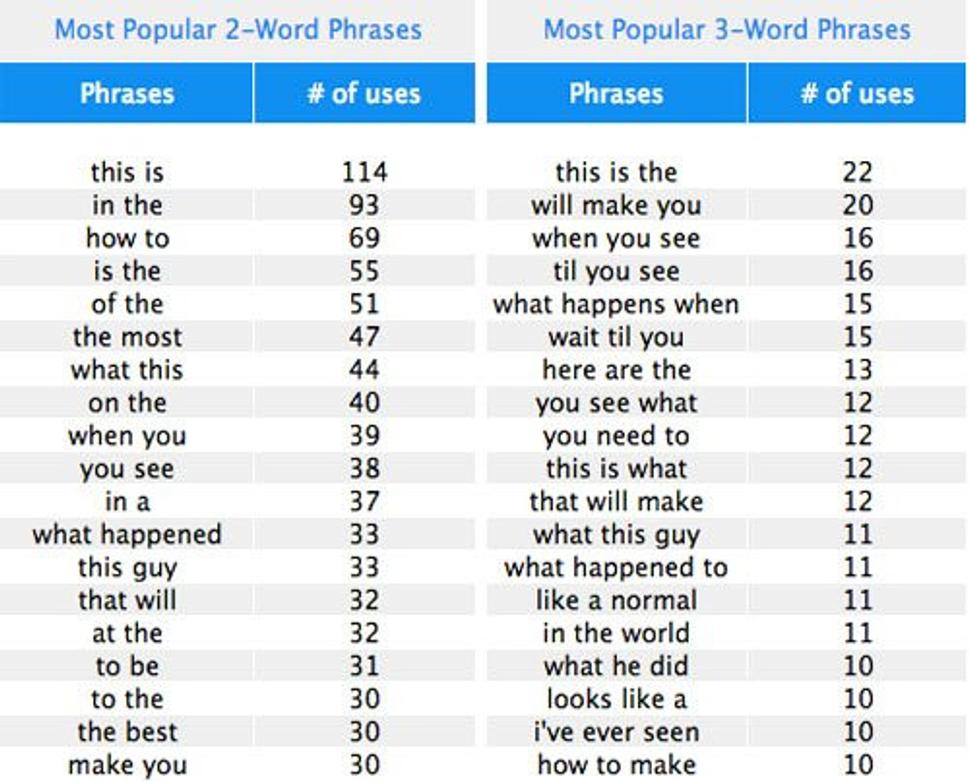Click the 'Most Popular 2-Word Phrases' title
Viewport: 969px width, 781px height.
click(238, 30)
